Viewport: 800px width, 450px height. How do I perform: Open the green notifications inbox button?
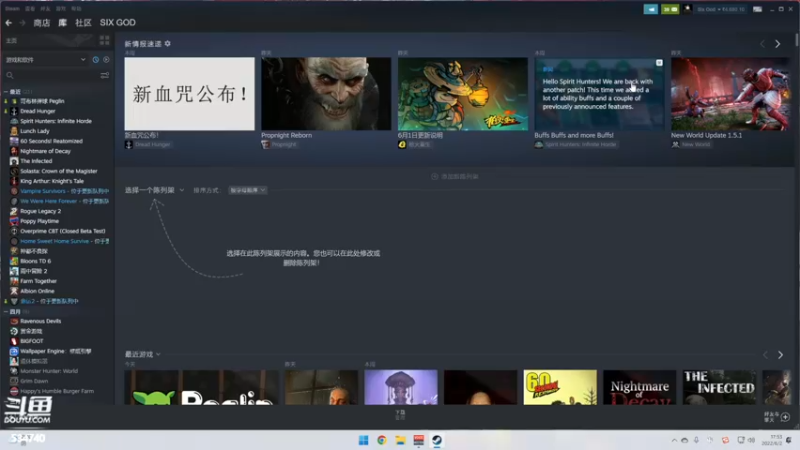[670, 9]
